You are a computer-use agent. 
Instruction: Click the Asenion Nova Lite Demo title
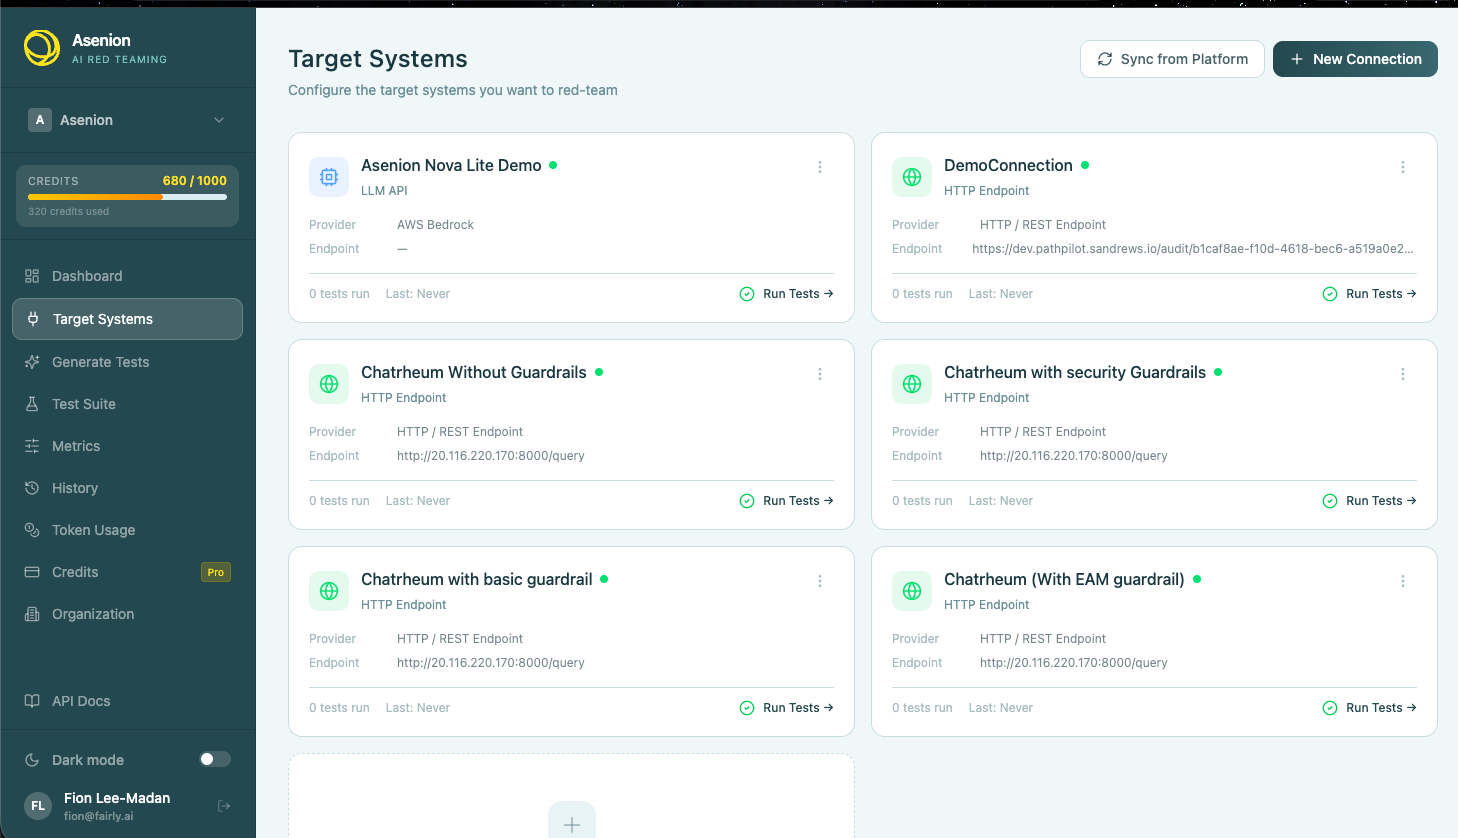click(451, 165)
